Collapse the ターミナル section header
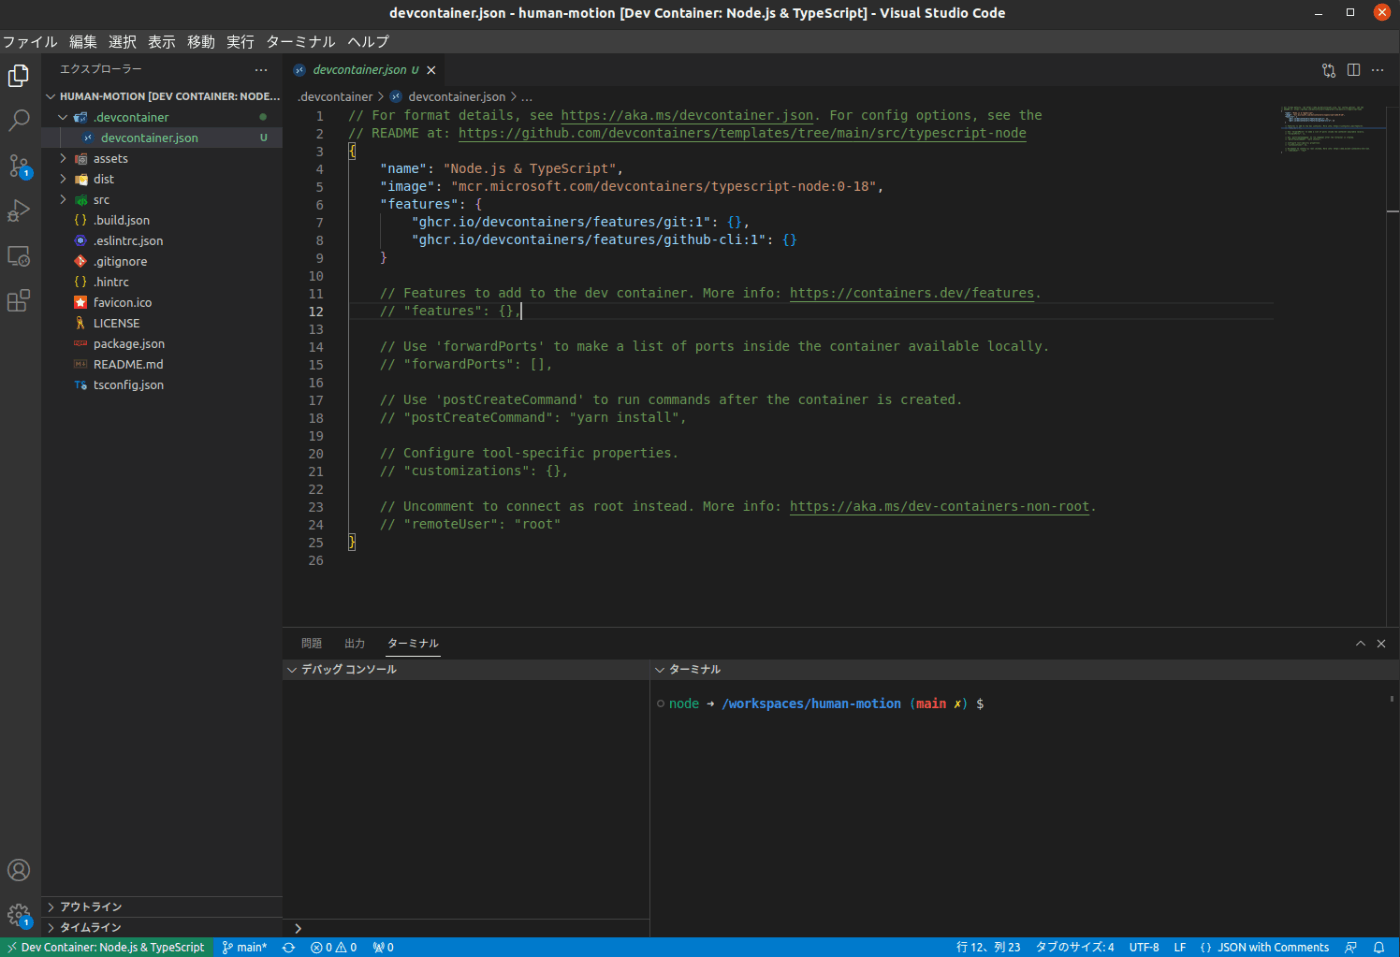1400x957 pixels. coord(1024,670)
